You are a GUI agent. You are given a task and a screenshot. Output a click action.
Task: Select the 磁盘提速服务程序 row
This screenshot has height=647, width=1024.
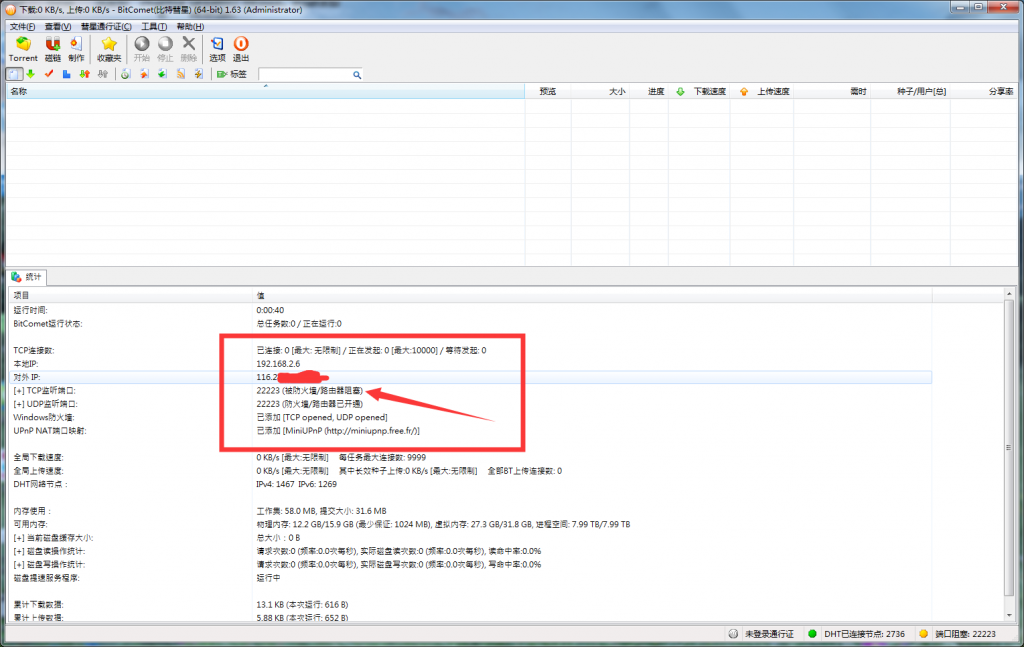pyautogui.click(x=470, y=578)
